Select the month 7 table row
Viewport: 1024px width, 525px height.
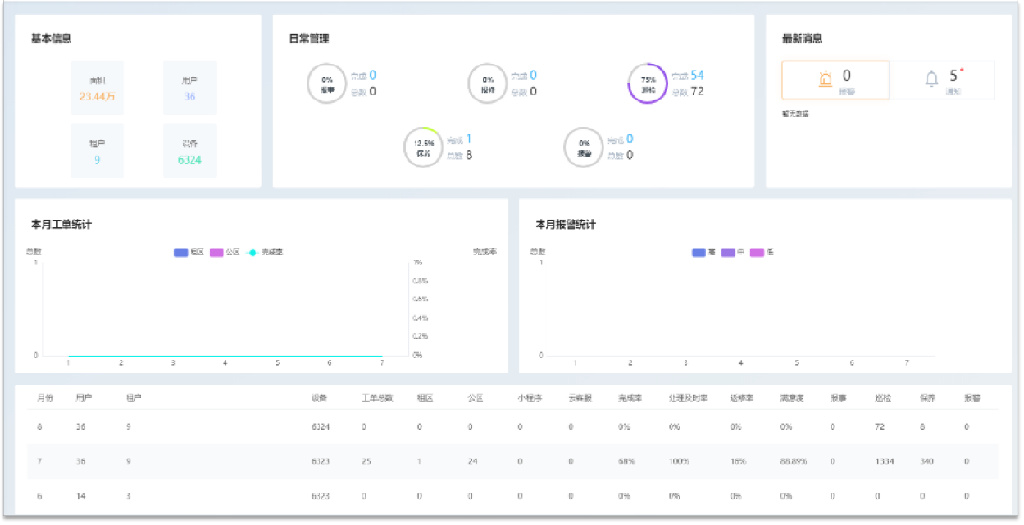coord(513,461)
